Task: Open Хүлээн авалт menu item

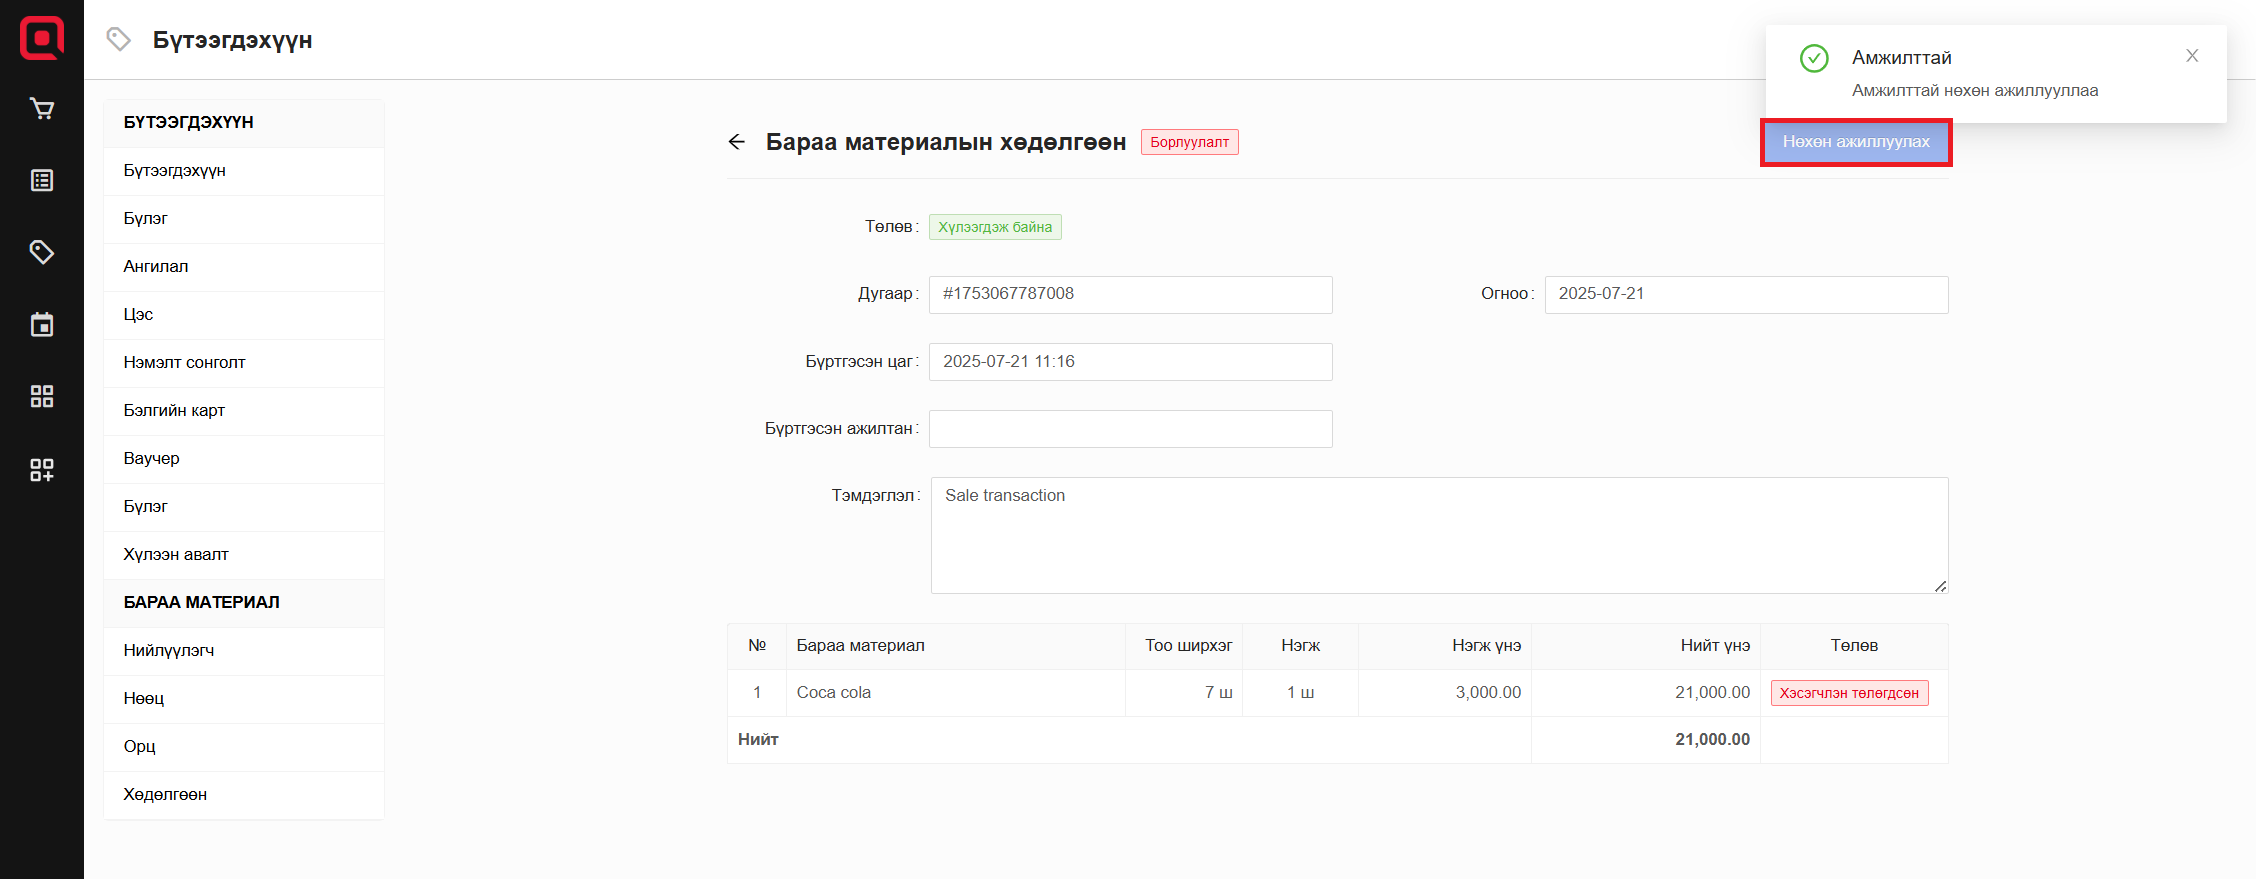Action: point(176,554)
